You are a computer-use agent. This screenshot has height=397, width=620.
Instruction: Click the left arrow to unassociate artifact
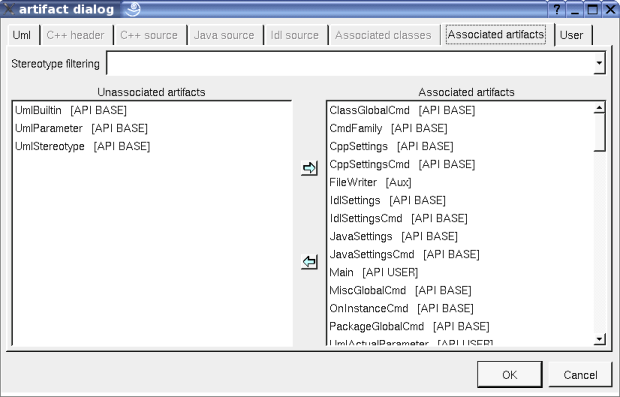pos(309,262)
